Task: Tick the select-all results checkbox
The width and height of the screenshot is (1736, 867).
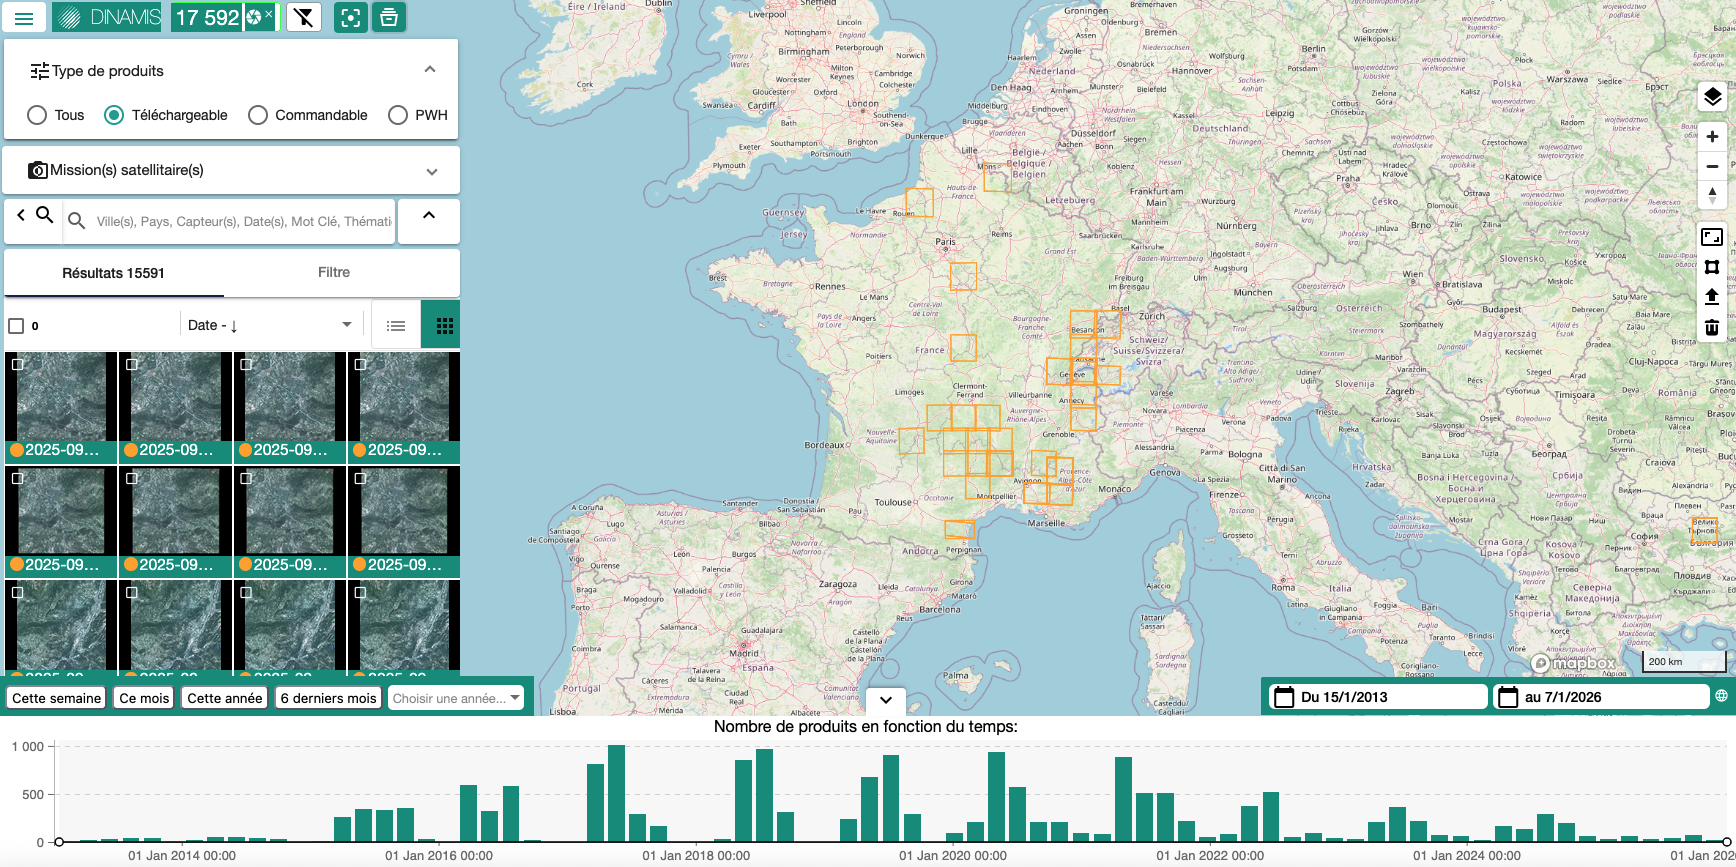Action: [x=16, y=326]
